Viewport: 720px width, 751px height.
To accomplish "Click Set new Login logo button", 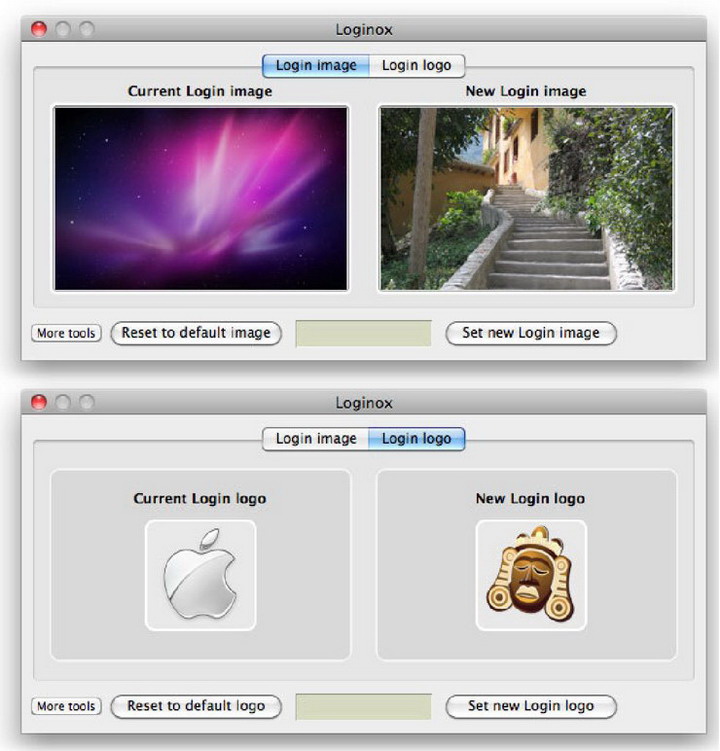I will coord(531,706).
